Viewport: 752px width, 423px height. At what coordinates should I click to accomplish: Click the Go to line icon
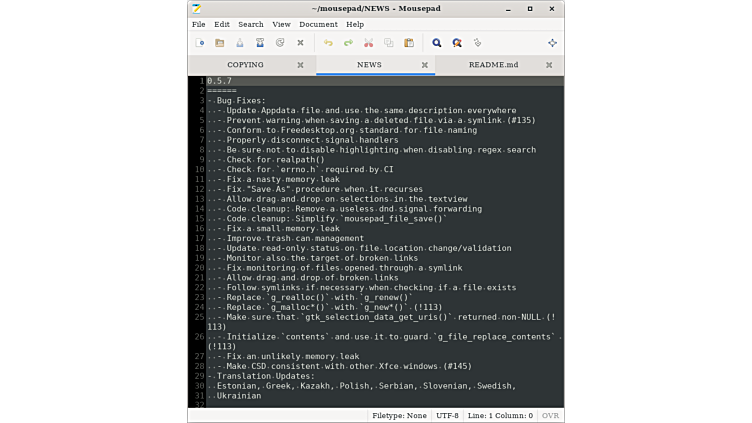coord(477,43)
